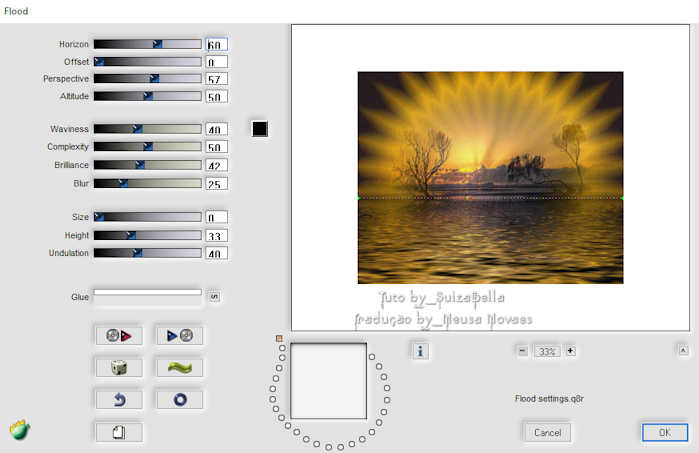Click the Complexity value field
The width and height of the screenshot is (699, 453).
(x=217, y=147)
